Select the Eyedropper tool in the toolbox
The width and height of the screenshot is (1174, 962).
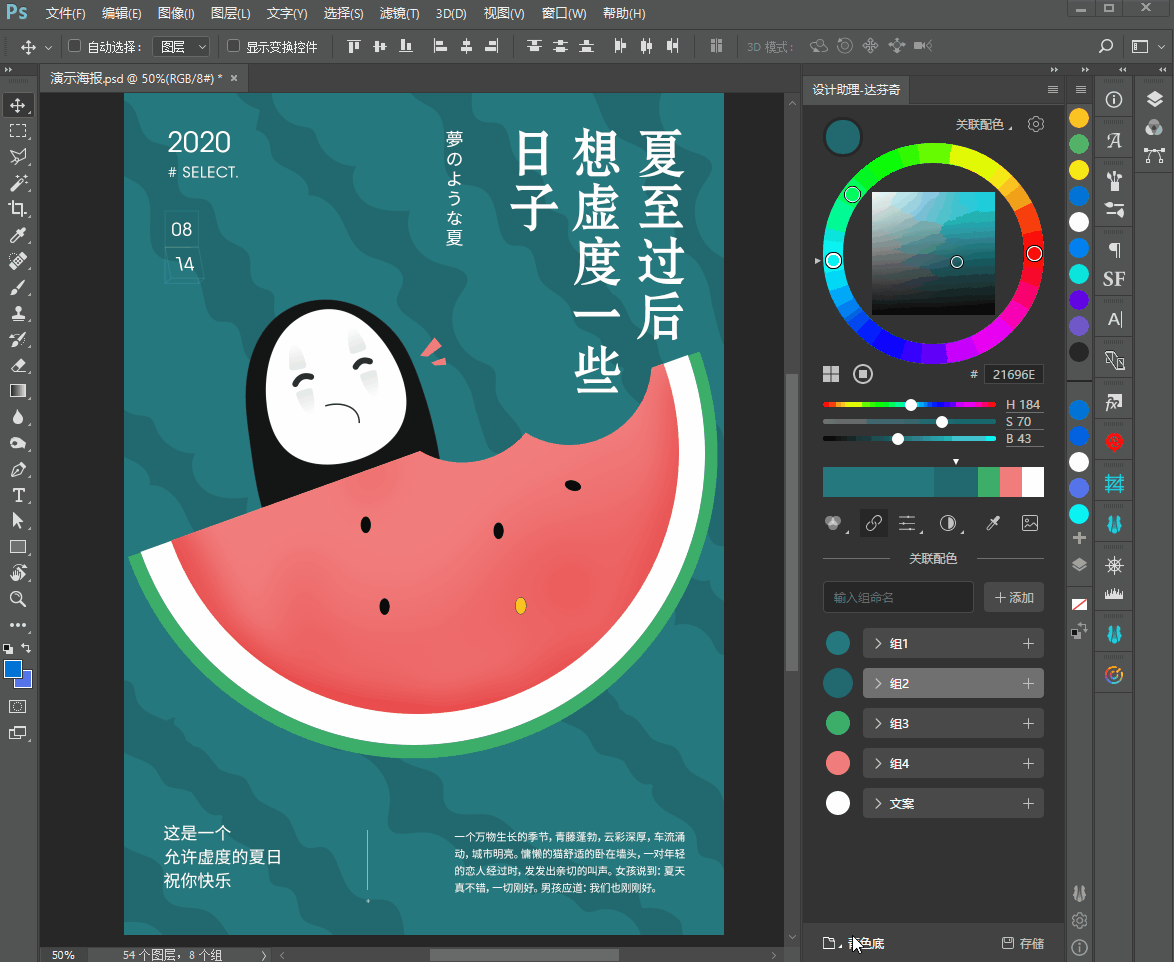18,235
